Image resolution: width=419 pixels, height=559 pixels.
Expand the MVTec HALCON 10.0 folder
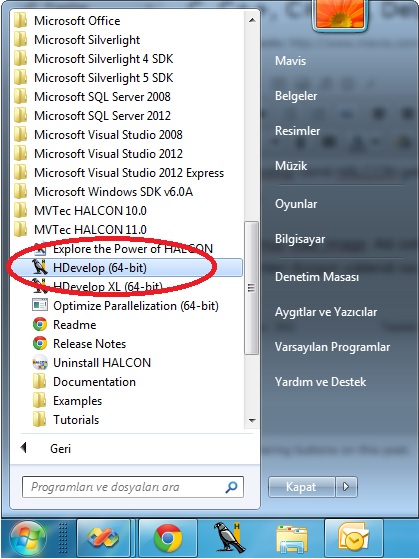(x=80, y=211)
